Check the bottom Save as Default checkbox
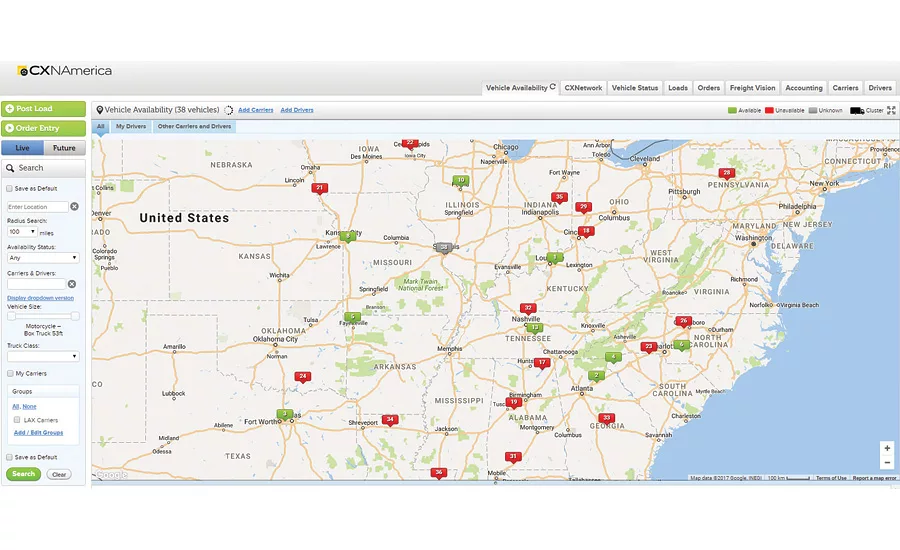The width and height of the screenshot is (900, 550). 9,458
